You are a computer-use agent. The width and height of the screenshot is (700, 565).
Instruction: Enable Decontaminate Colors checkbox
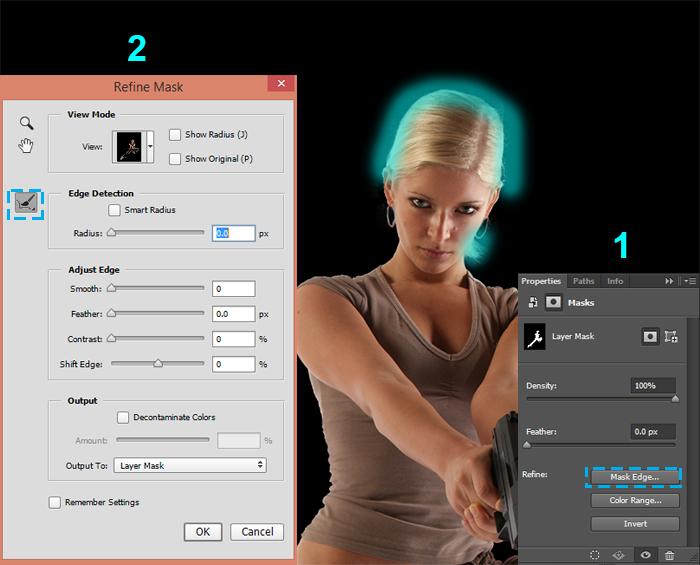coord(123,417)
